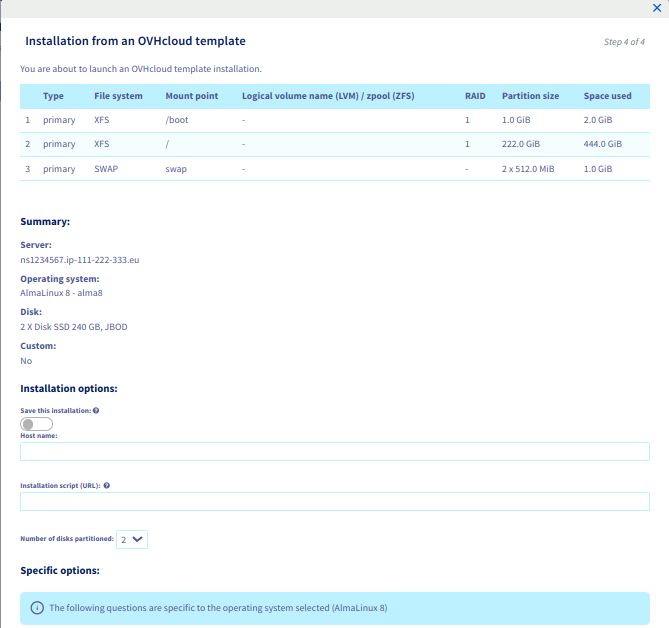Select the File system column header
This screenshot has width=669, height=628.
(x=118, y=96)
